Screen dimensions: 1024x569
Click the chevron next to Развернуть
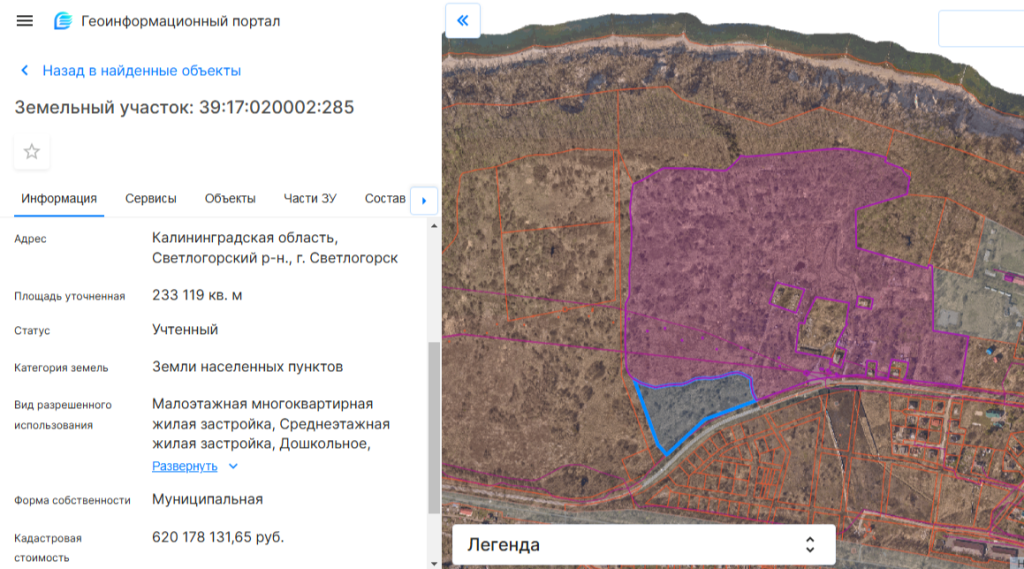pos(233,466)
